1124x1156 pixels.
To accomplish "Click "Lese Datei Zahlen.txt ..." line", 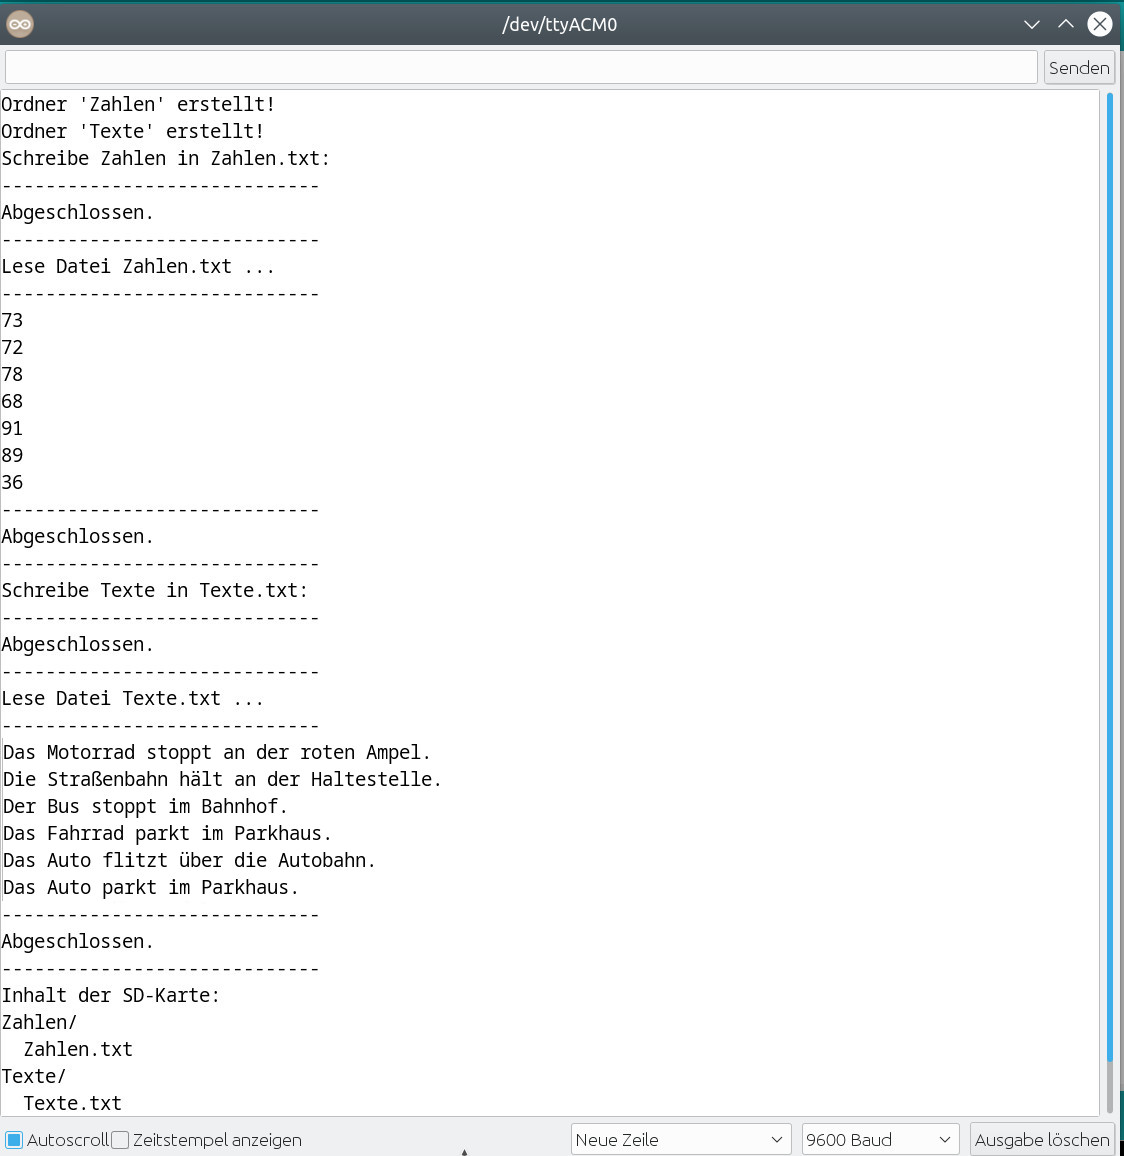I will tap(138, 267).
